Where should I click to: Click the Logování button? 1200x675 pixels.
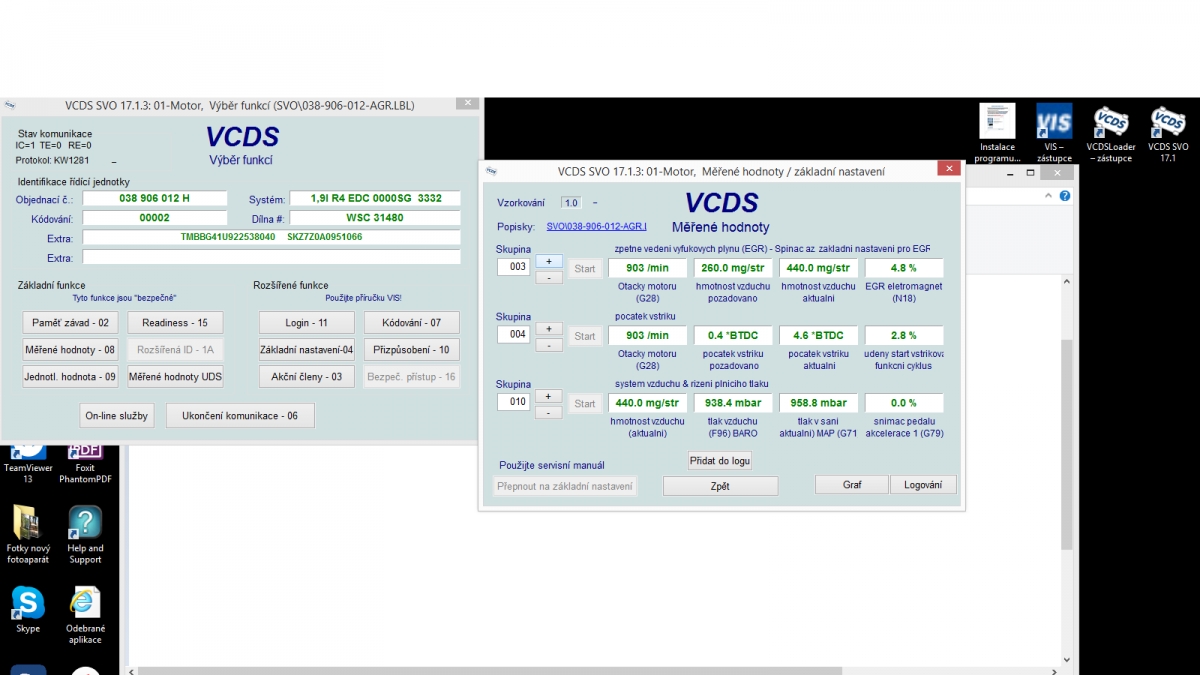[923, 485]
